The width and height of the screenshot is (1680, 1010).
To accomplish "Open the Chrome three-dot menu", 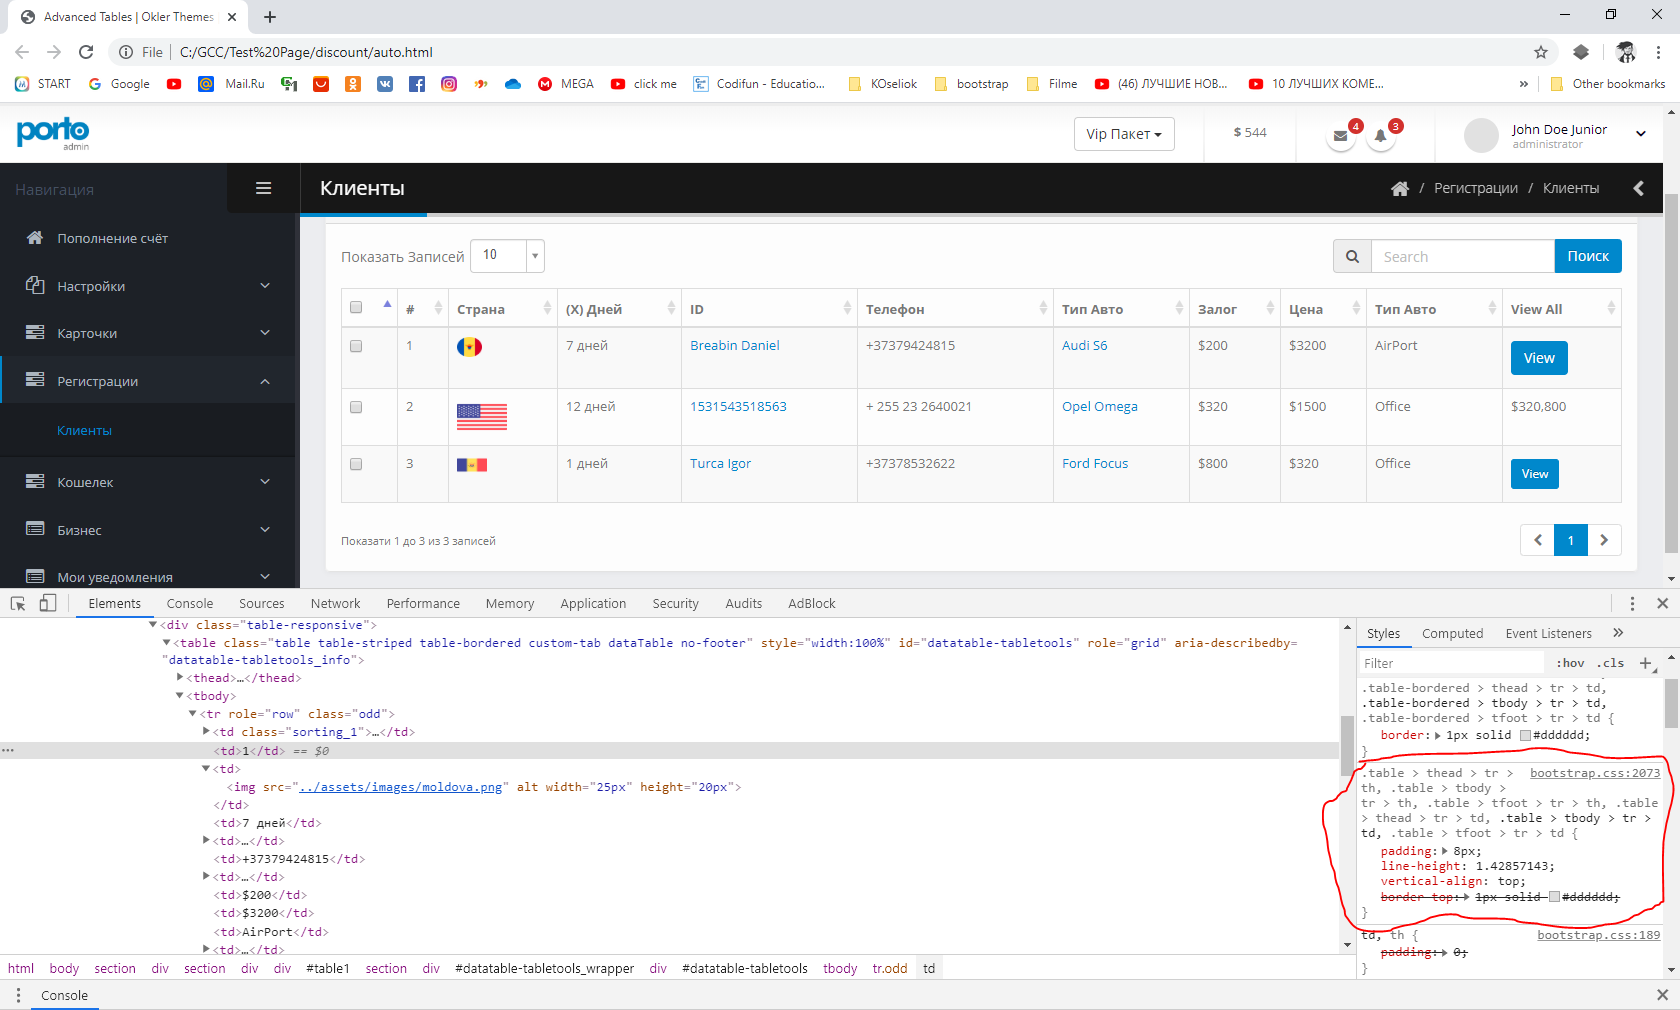I will [1658, 52].
